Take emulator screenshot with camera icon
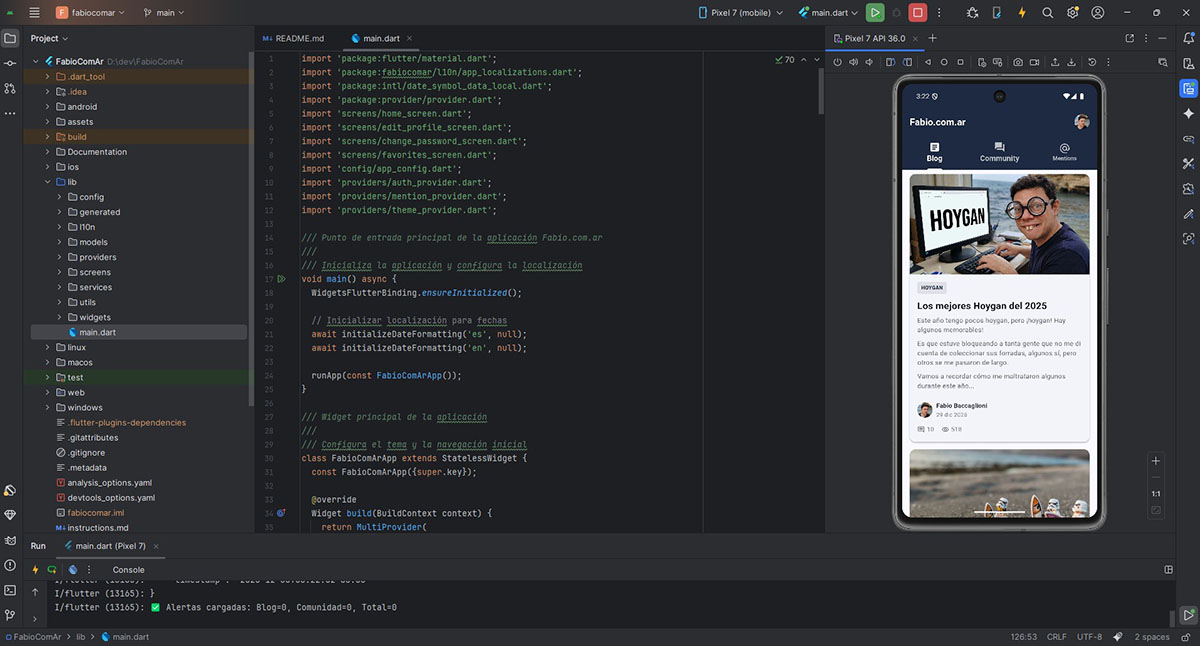The width and height of the screenshot is (1200, 646). click(x=1018, y=62)
